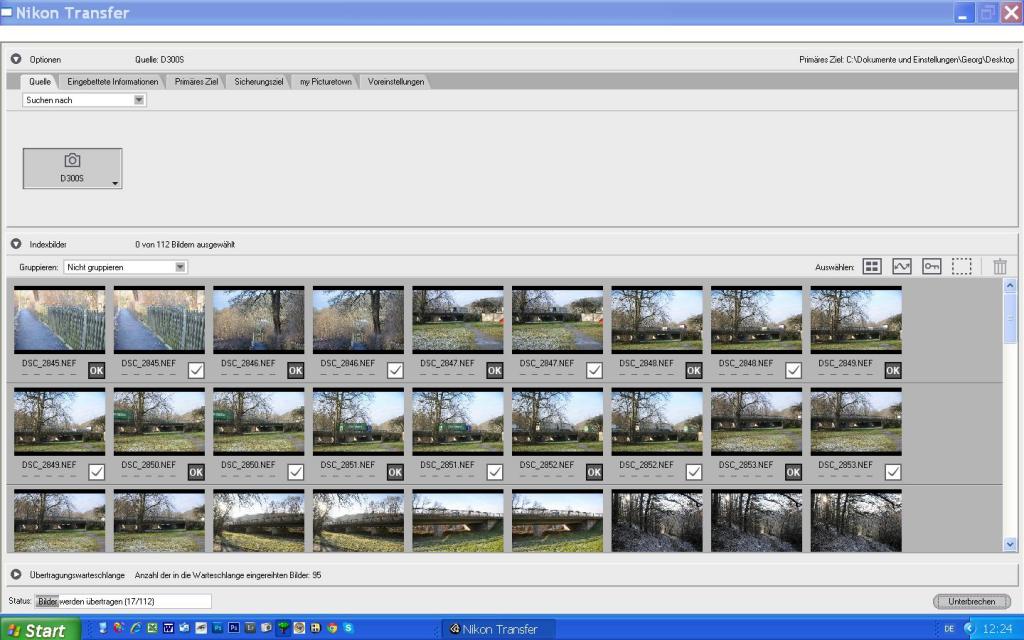The width and height of the screenshot is (1024, 640).
Task: Collapse the Optionen panel
Action: click(16, 59)
